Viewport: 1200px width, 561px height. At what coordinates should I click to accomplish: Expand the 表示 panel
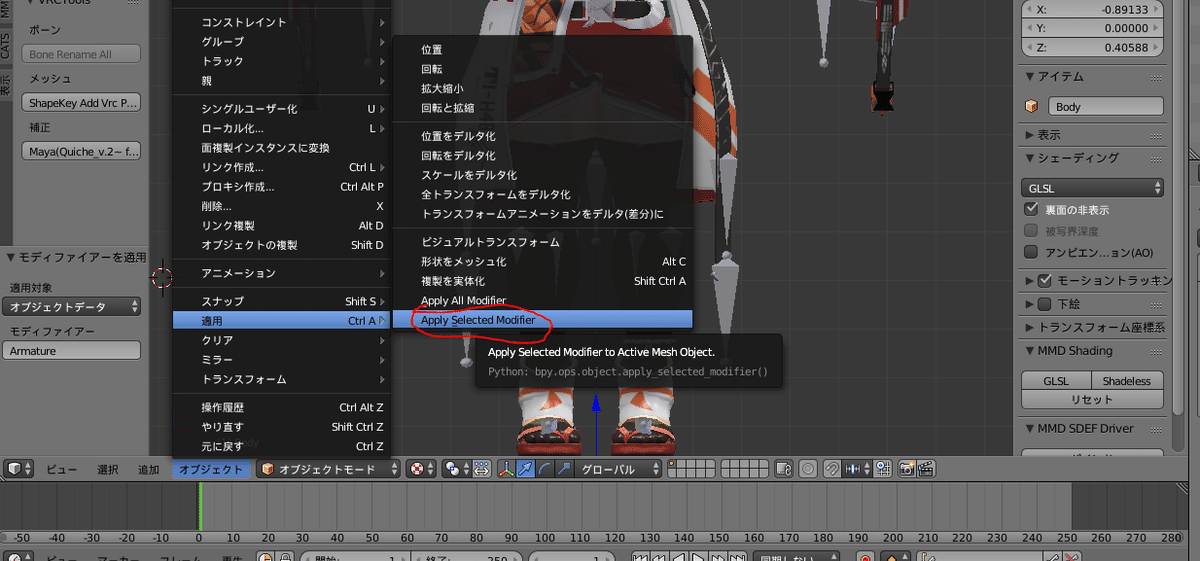[1029, 135]
